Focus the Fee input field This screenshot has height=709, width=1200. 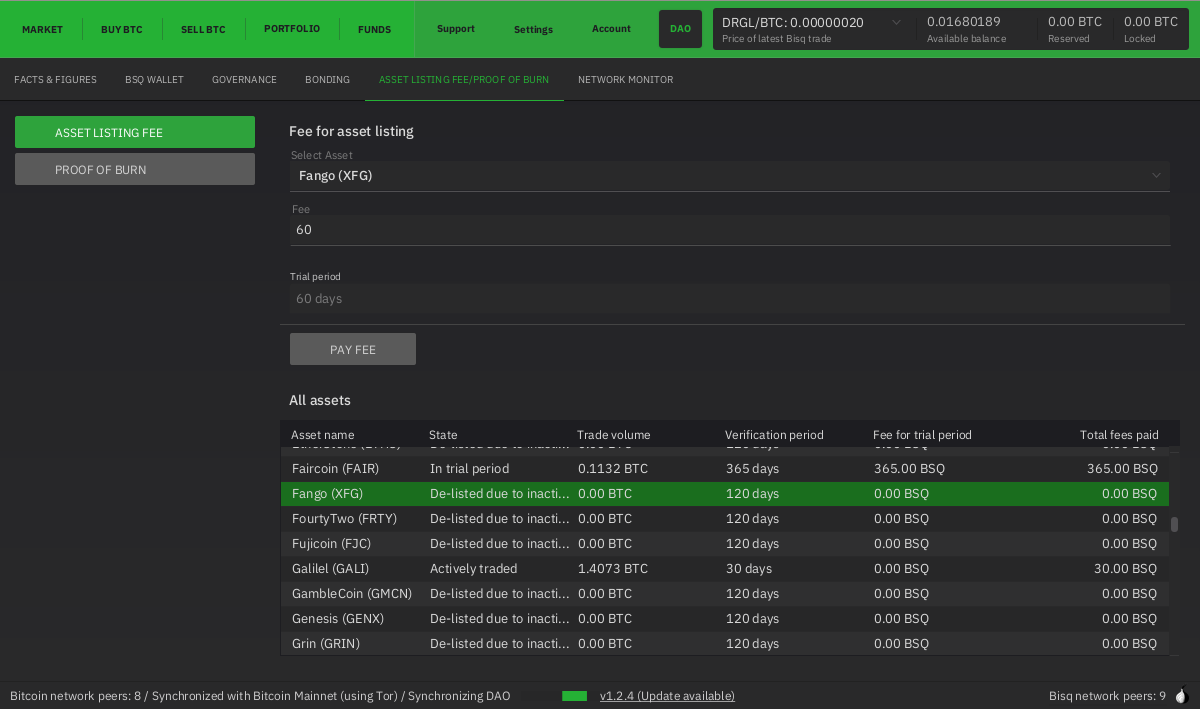coord(730,230)
